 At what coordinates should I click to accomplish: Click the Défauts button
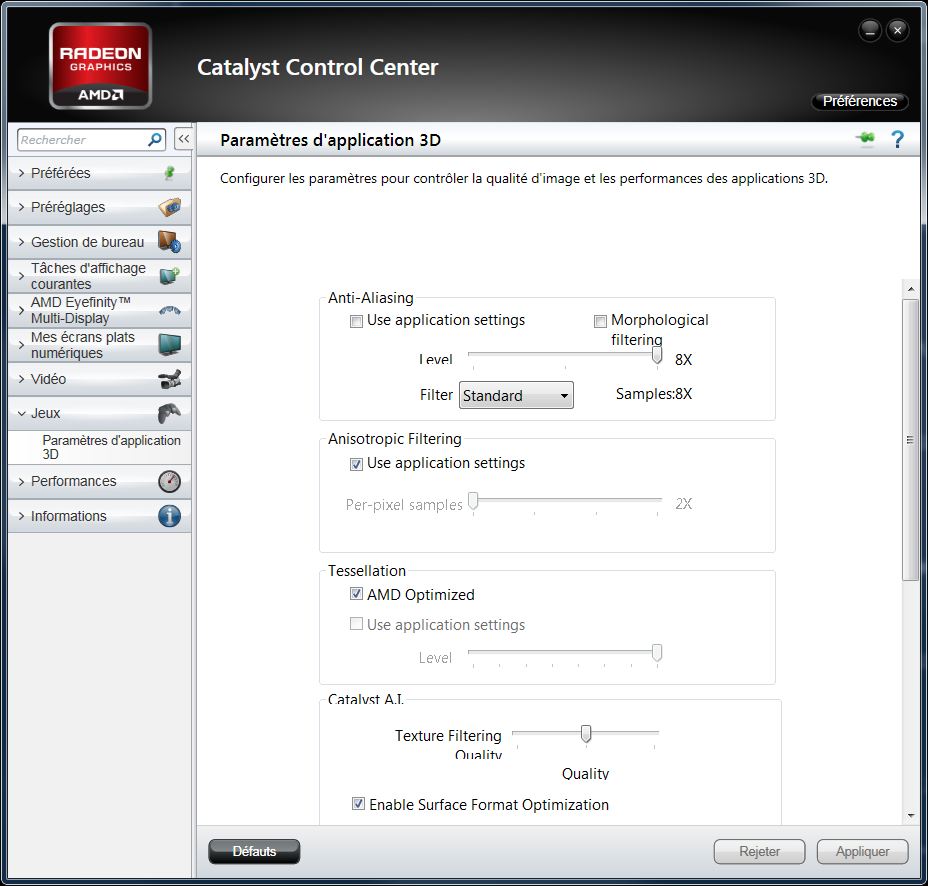click(254, 851)
